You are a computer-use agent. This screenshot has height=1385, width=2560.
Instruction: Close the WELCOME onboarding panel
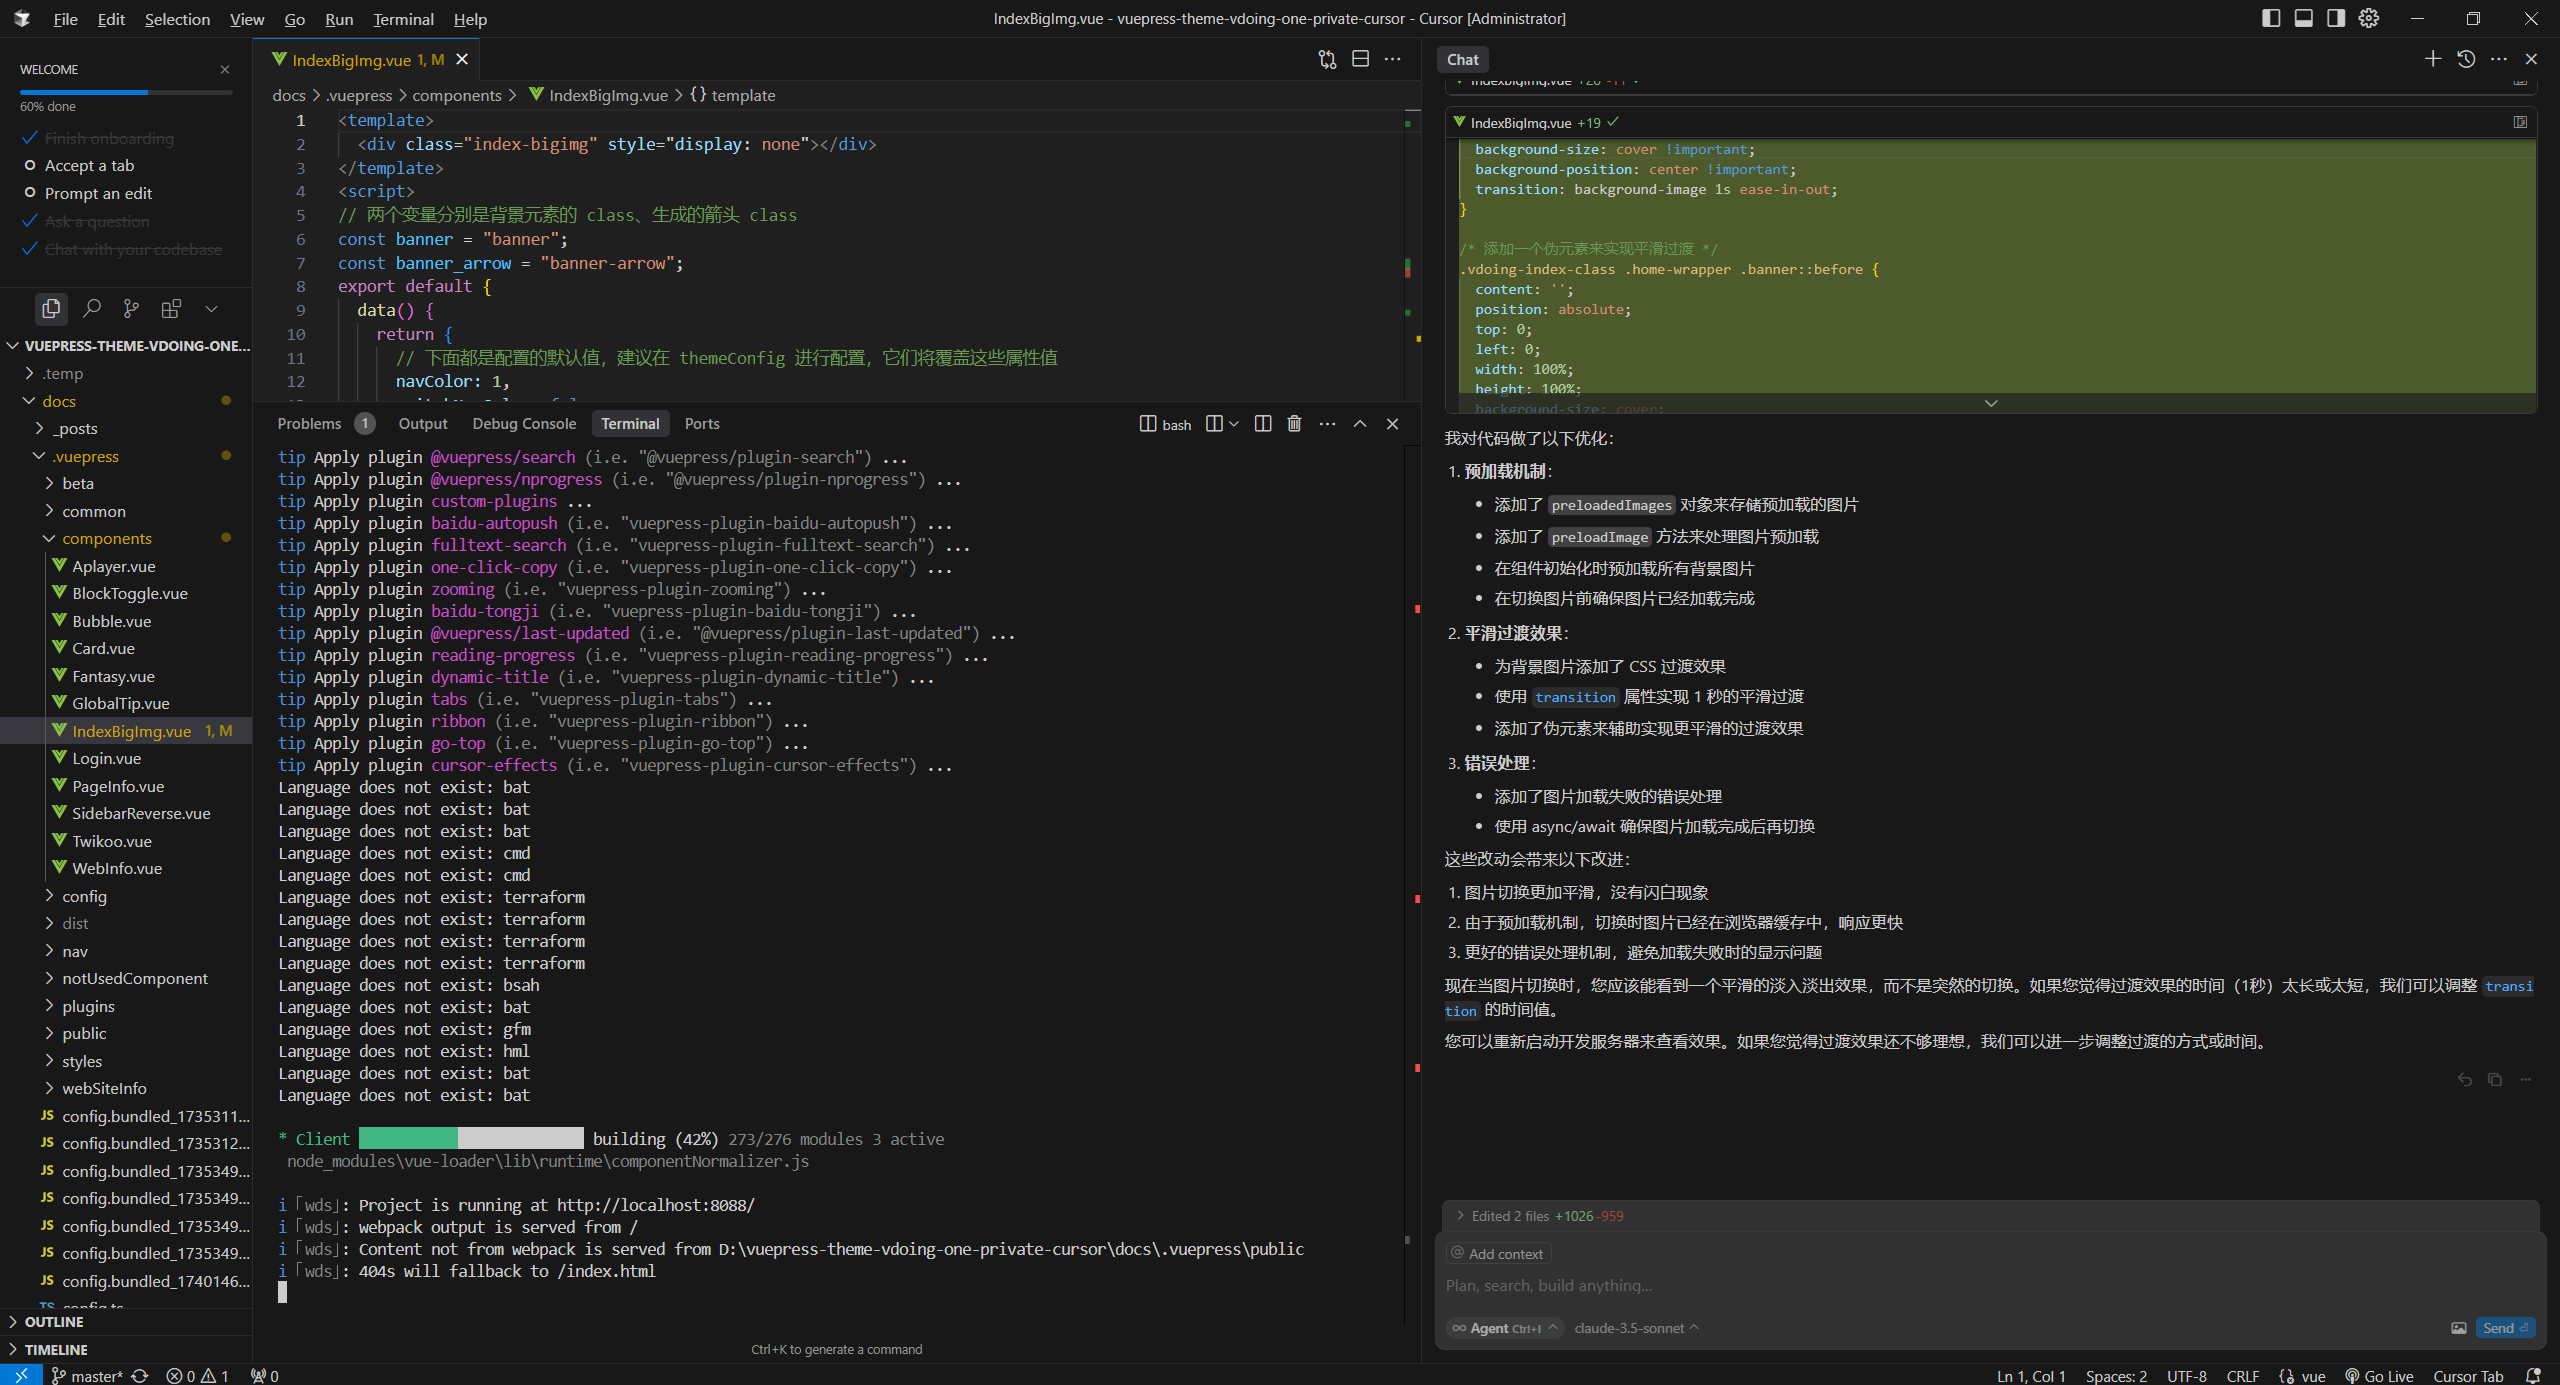pos(225,69)
